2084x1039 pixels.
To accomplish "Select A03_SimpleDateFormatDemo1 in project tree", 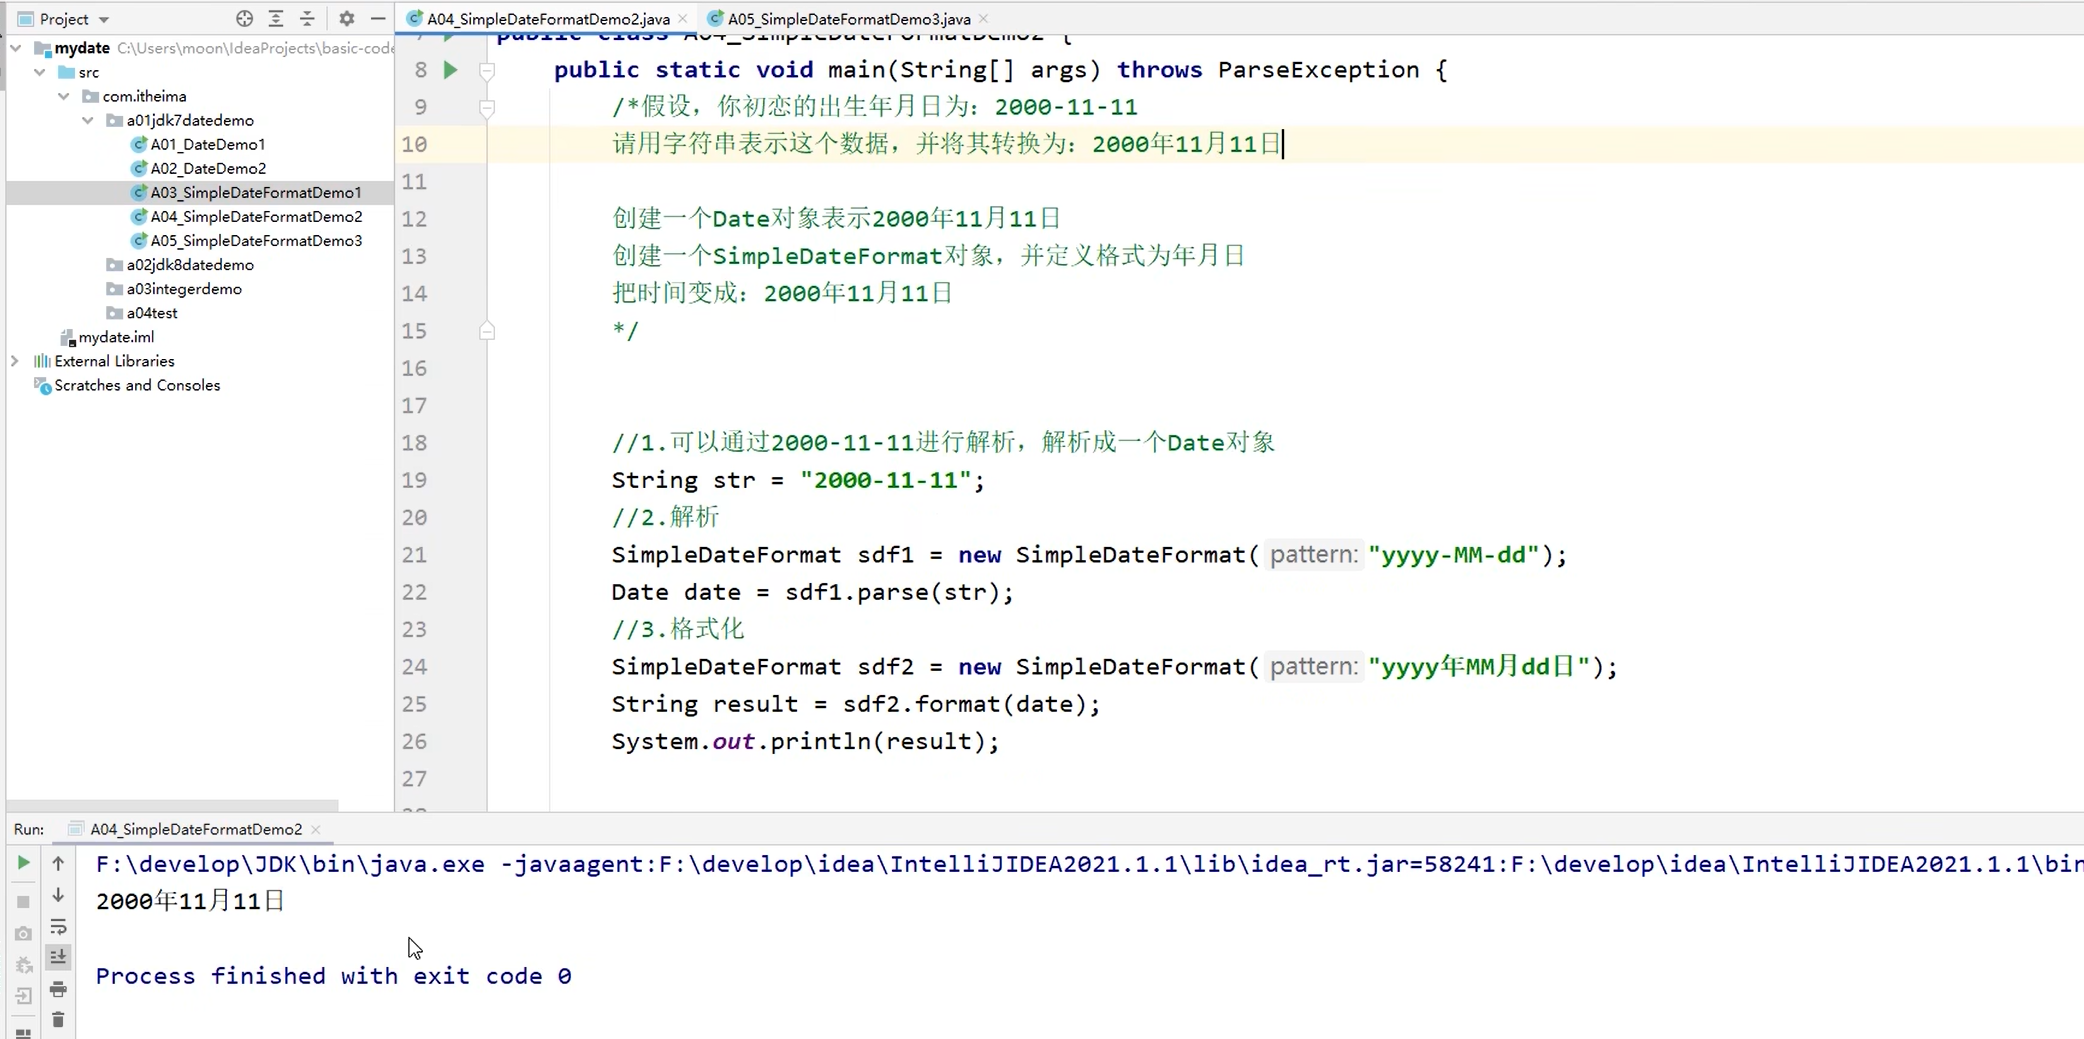I will tap(254, 191).
